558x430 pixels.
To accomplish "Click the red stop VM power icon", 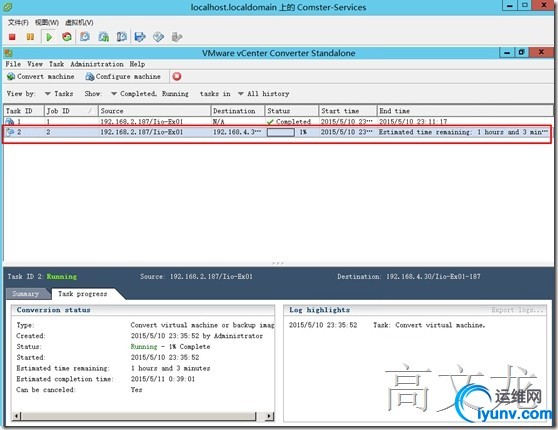I will [12, 37].
